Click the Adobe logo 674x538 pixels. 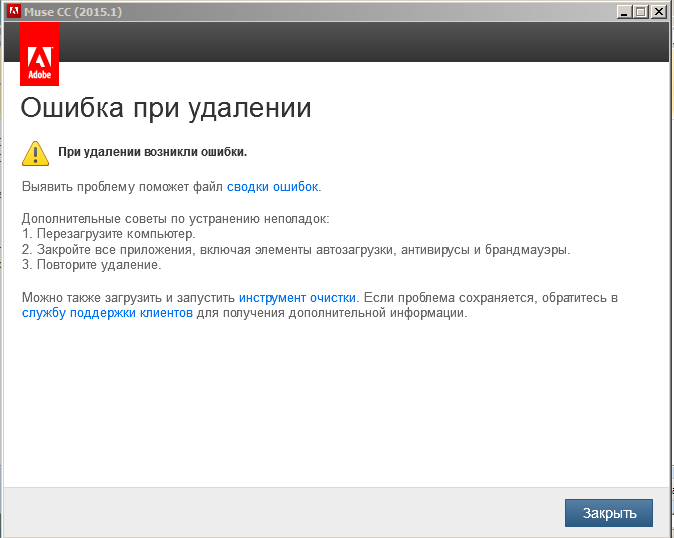[40, 54]
